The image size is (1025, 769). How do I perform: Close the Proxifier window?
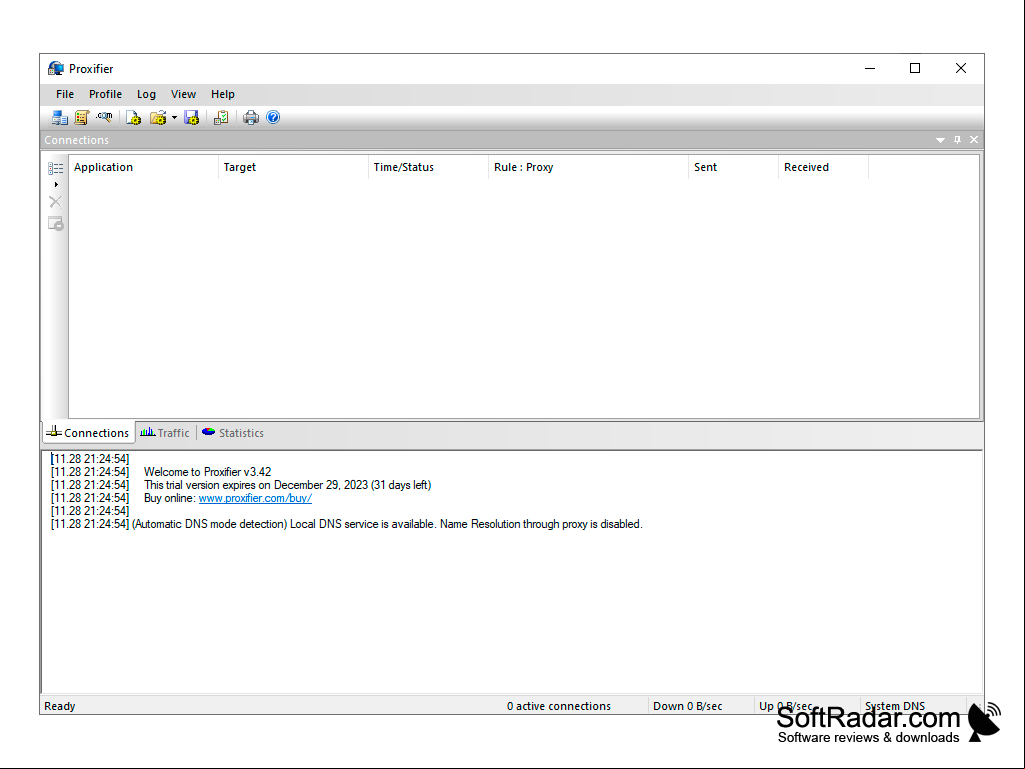(961, 69)
